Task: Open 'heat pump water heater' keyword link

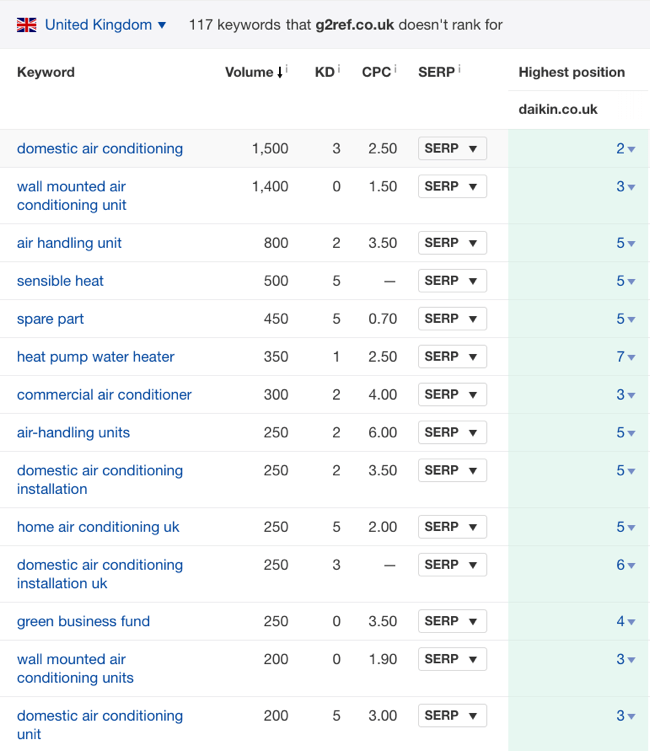Action: click(x=96, y=356)
